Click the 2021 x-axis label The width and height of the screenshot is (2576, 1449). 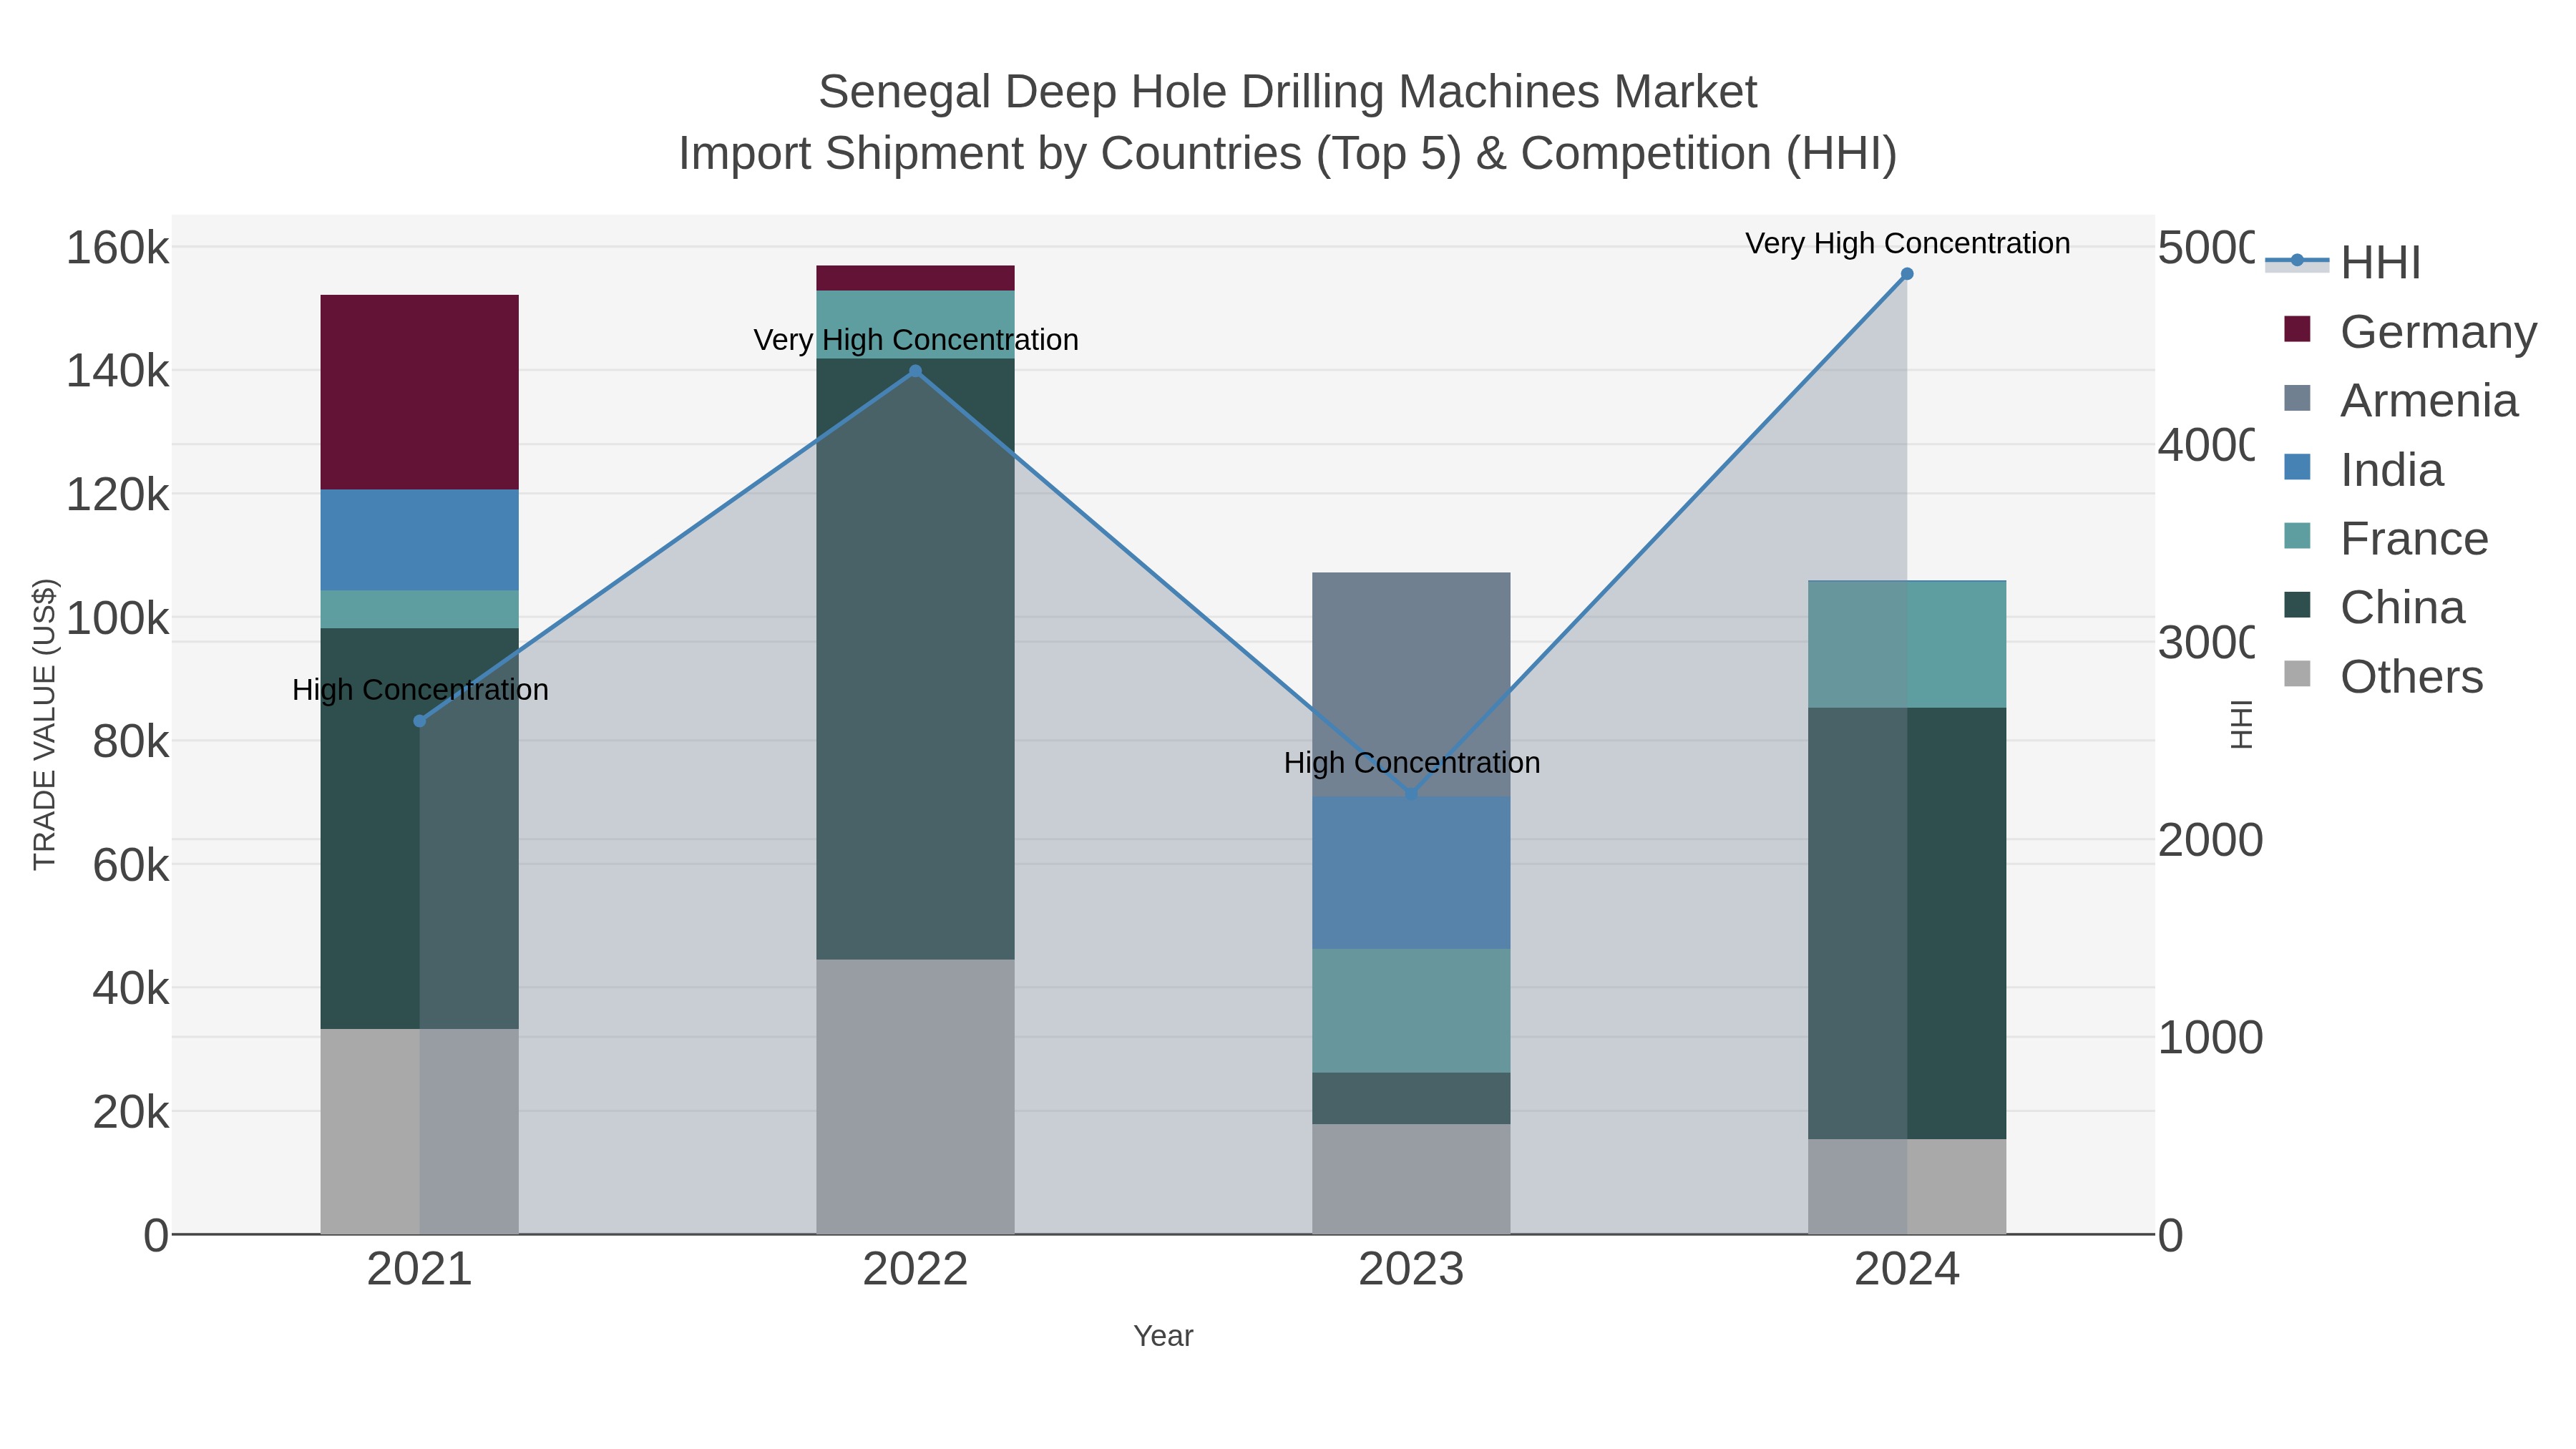point(420,1270)
